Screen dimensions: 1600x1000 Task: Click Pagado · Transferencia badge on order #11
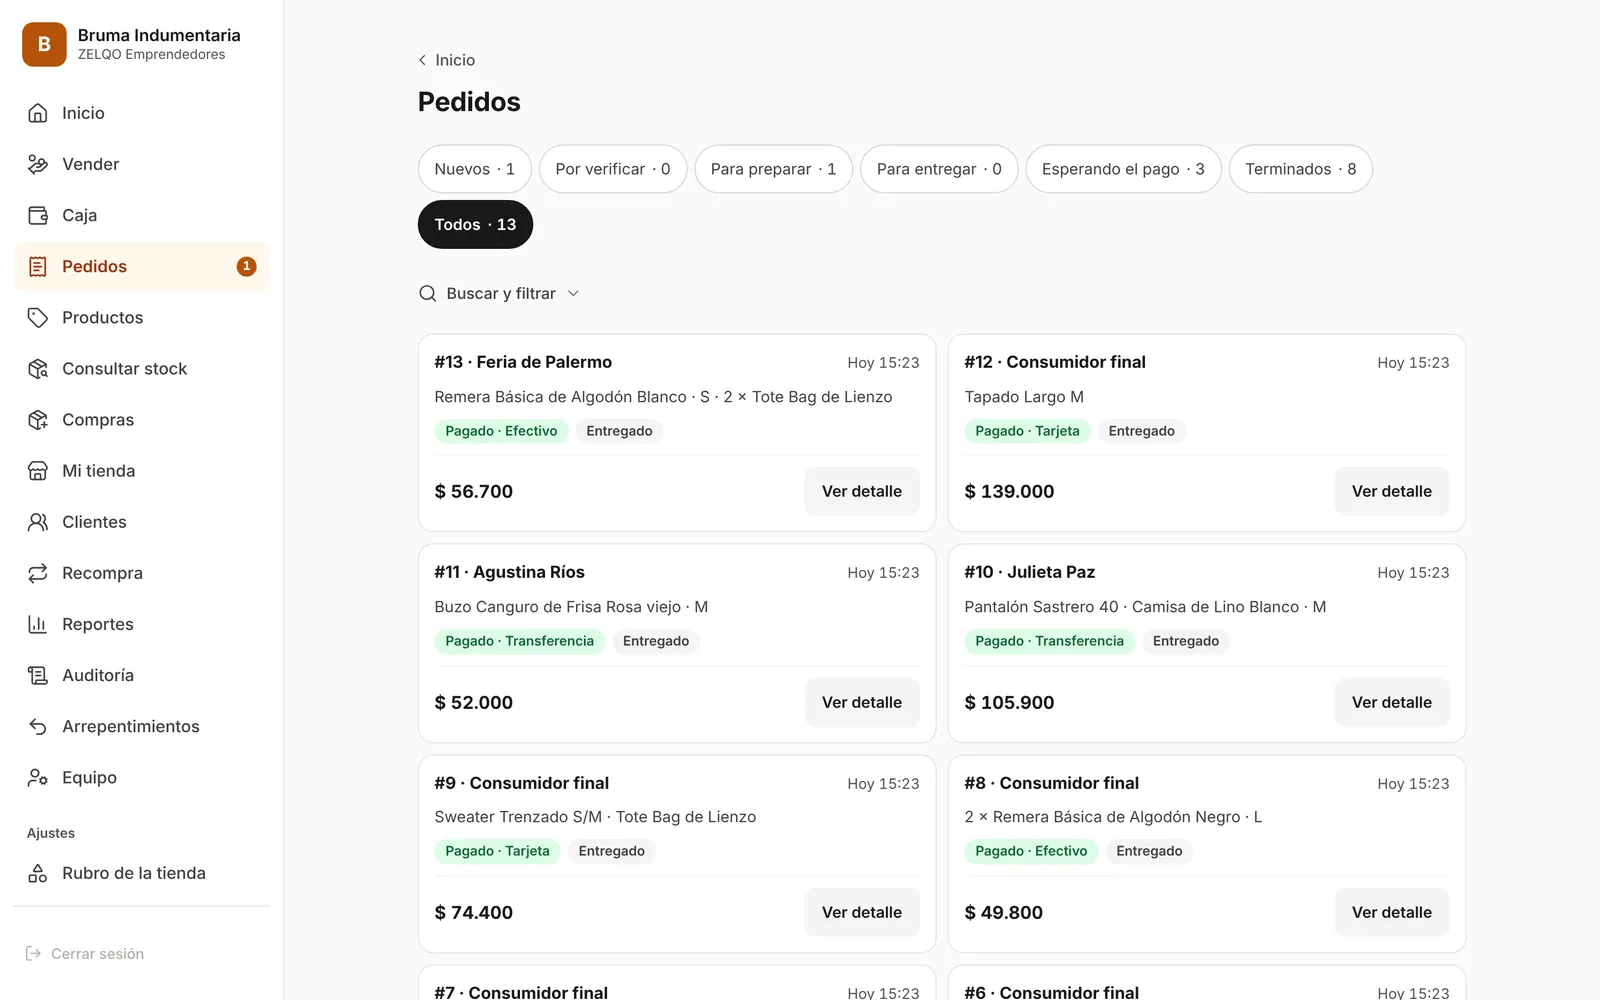coord(519,641)
